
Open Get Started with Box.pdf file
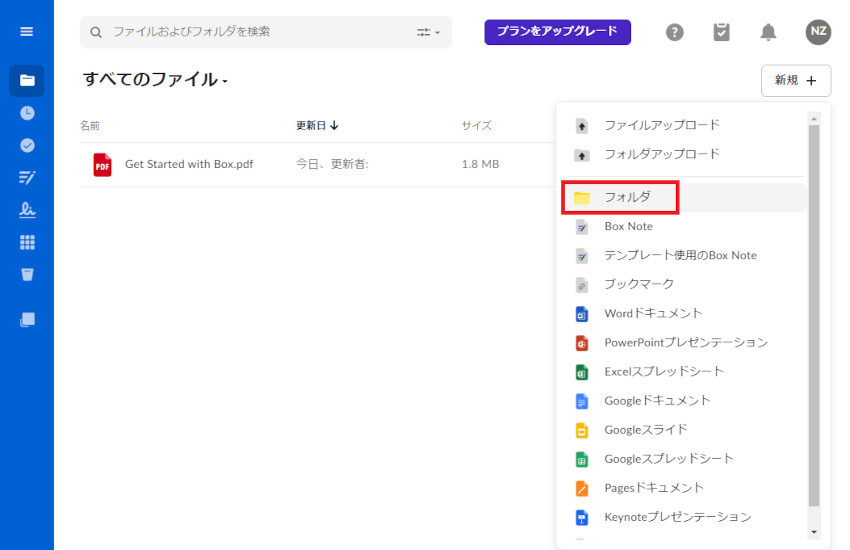(x=188, y=164)
